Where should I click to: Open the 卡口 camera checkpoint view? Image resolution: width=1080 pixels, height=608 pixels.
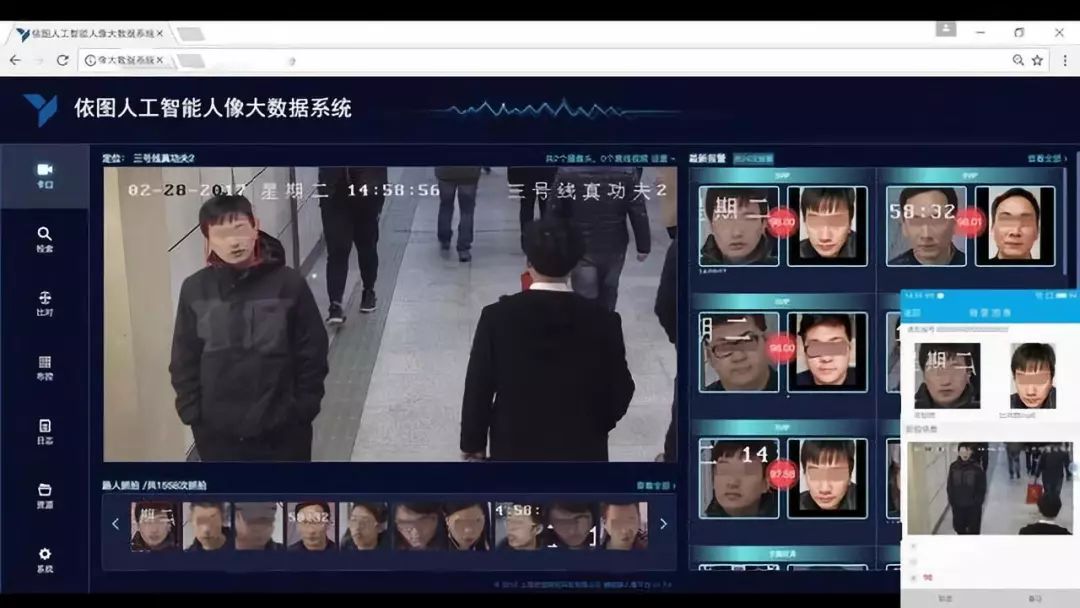[45, 176]
